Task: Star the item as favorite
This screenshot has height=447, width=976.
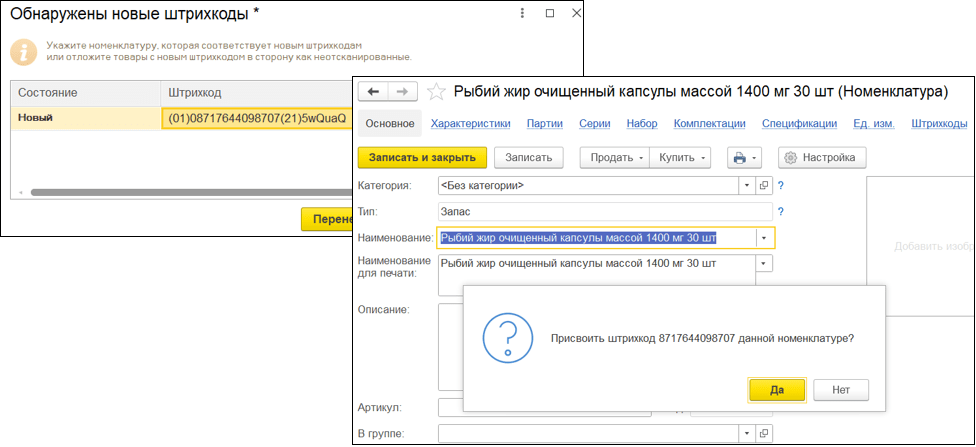Action: click(x=436, y=92)
